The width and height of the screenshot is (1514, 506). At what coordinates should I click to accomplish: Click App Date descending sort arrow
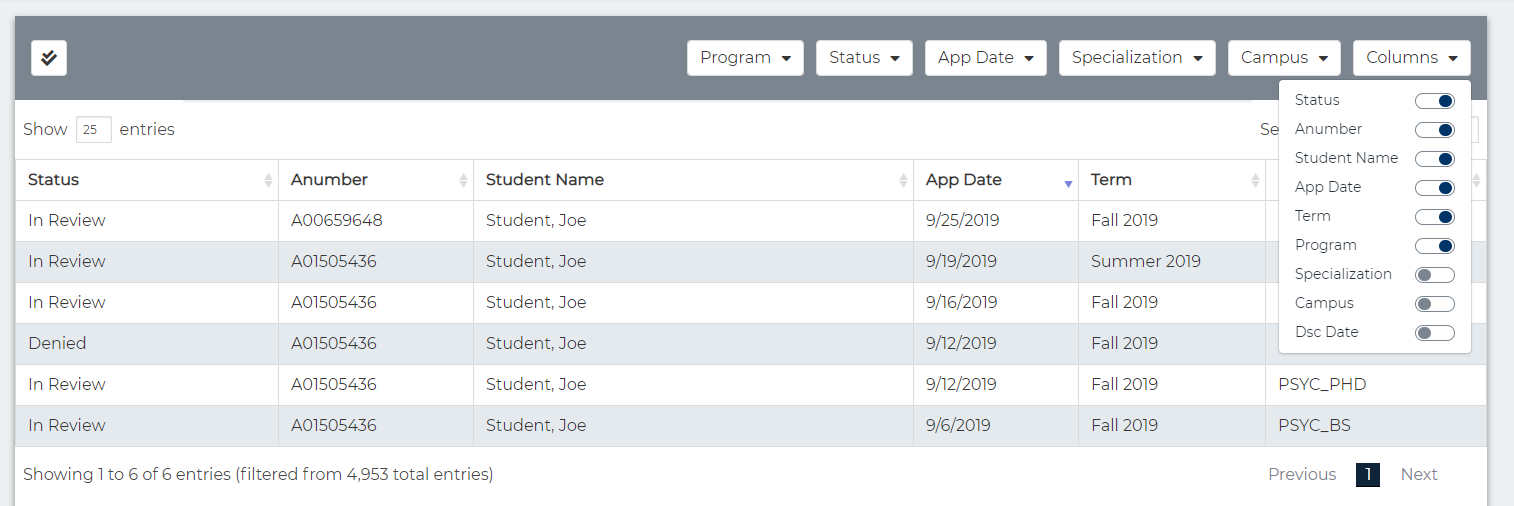pos(1068,184)
